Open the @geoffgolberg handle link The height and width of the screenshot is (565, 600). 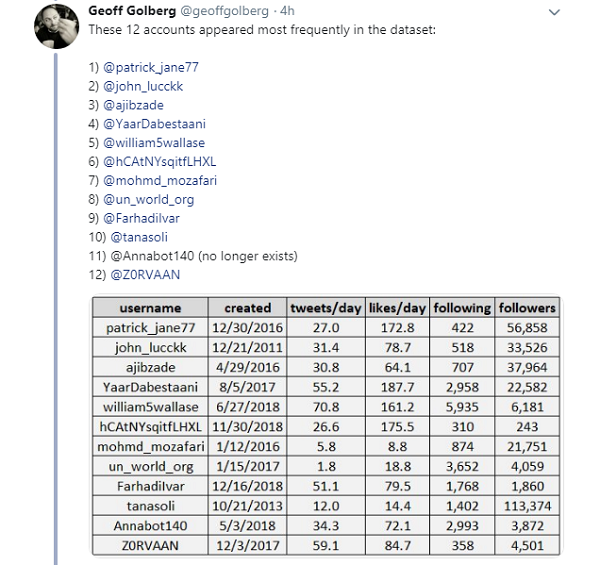(x=224, y=11)
